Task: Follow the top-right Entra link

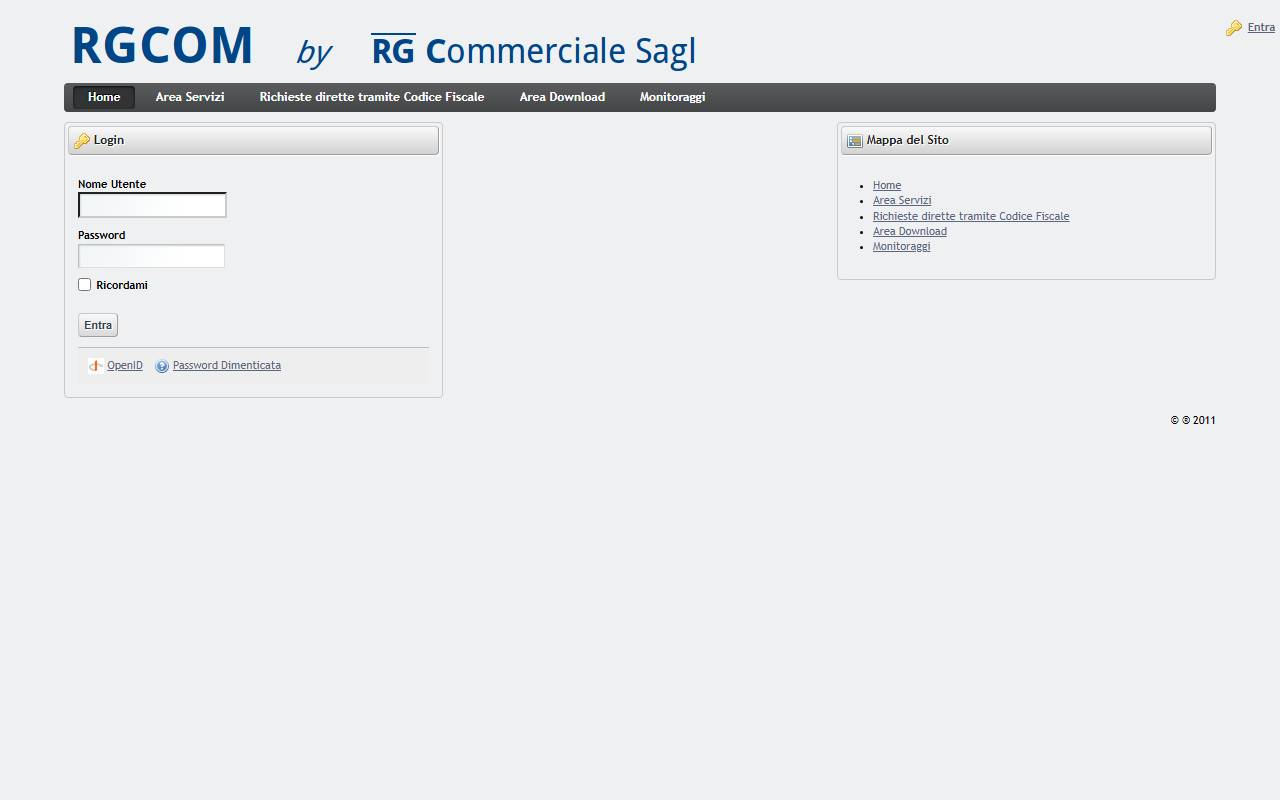Action: point(1261,28)
